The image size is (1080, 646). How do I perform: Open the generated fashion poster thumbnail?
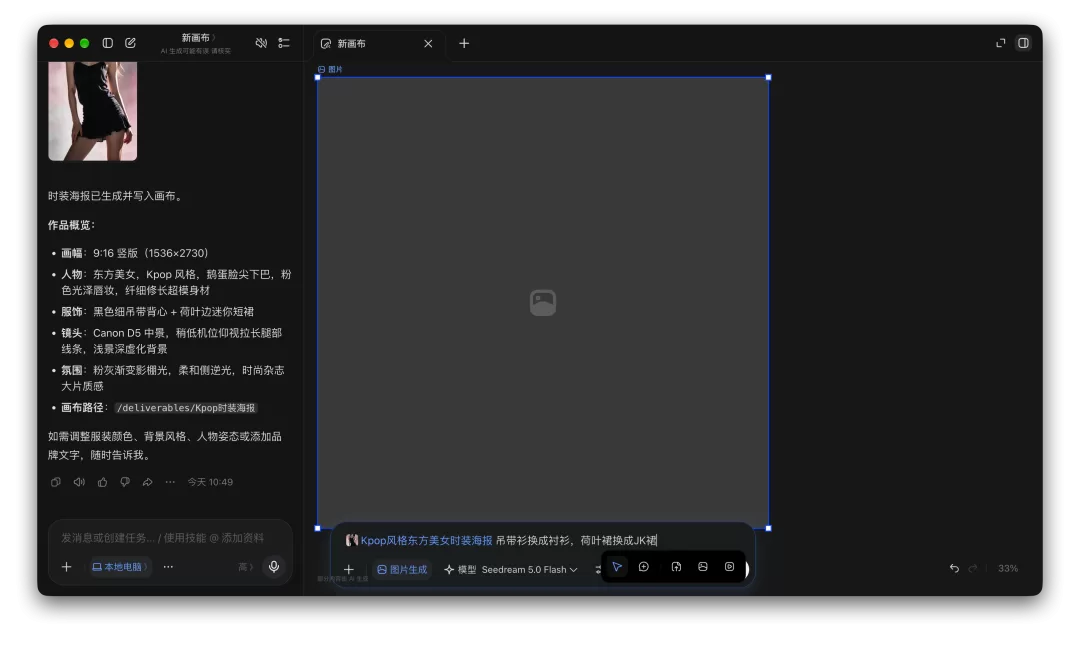click(92, 111)
